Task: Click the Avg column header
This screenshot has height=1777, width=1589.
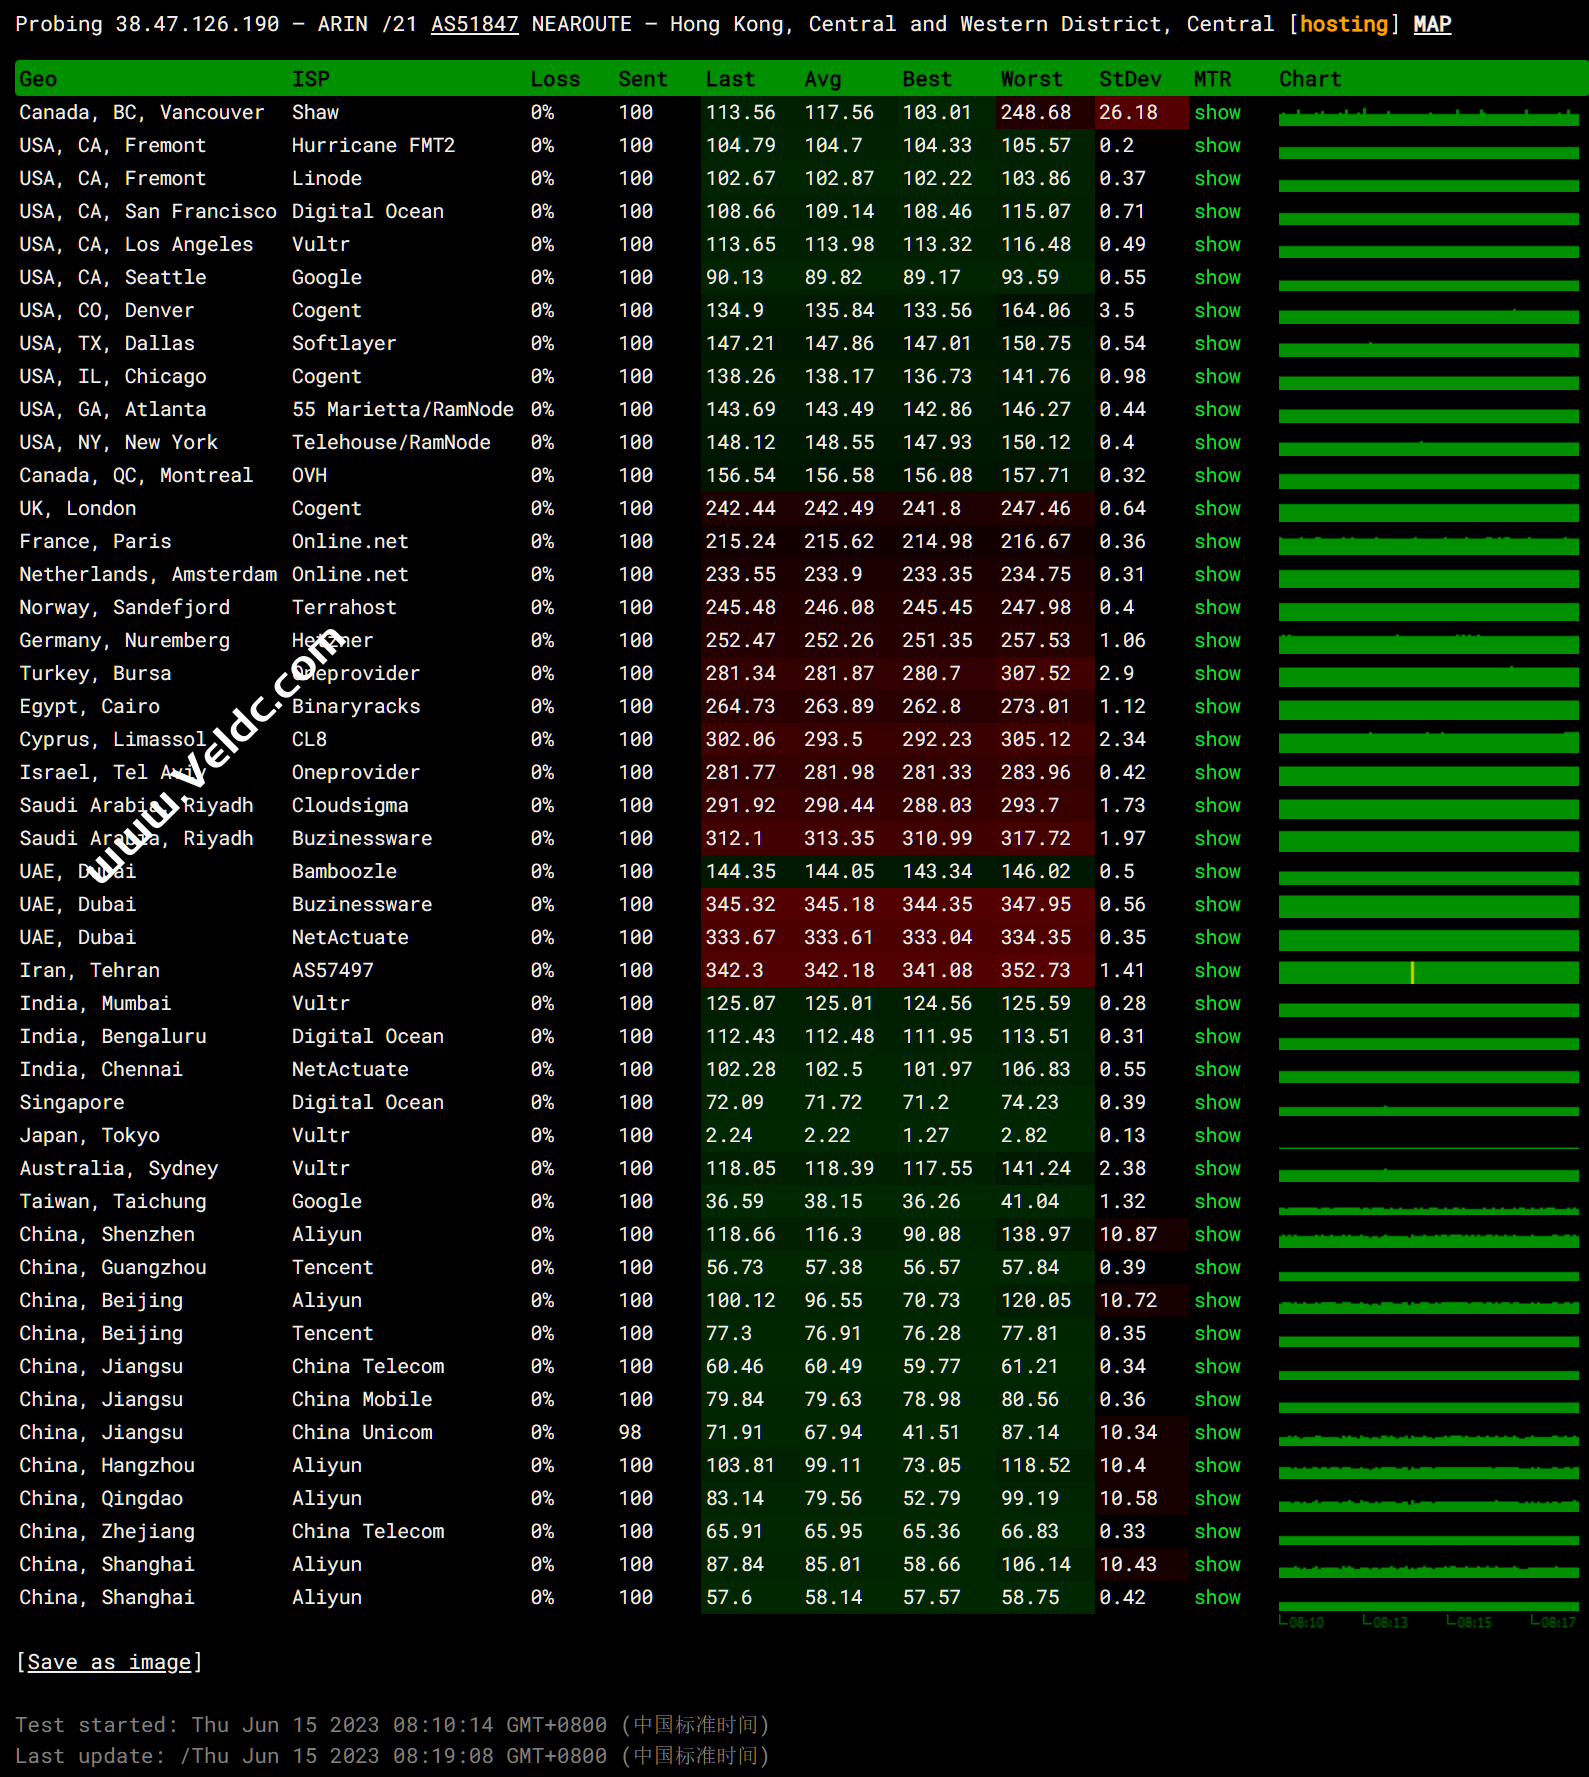Action: point(822,79)
